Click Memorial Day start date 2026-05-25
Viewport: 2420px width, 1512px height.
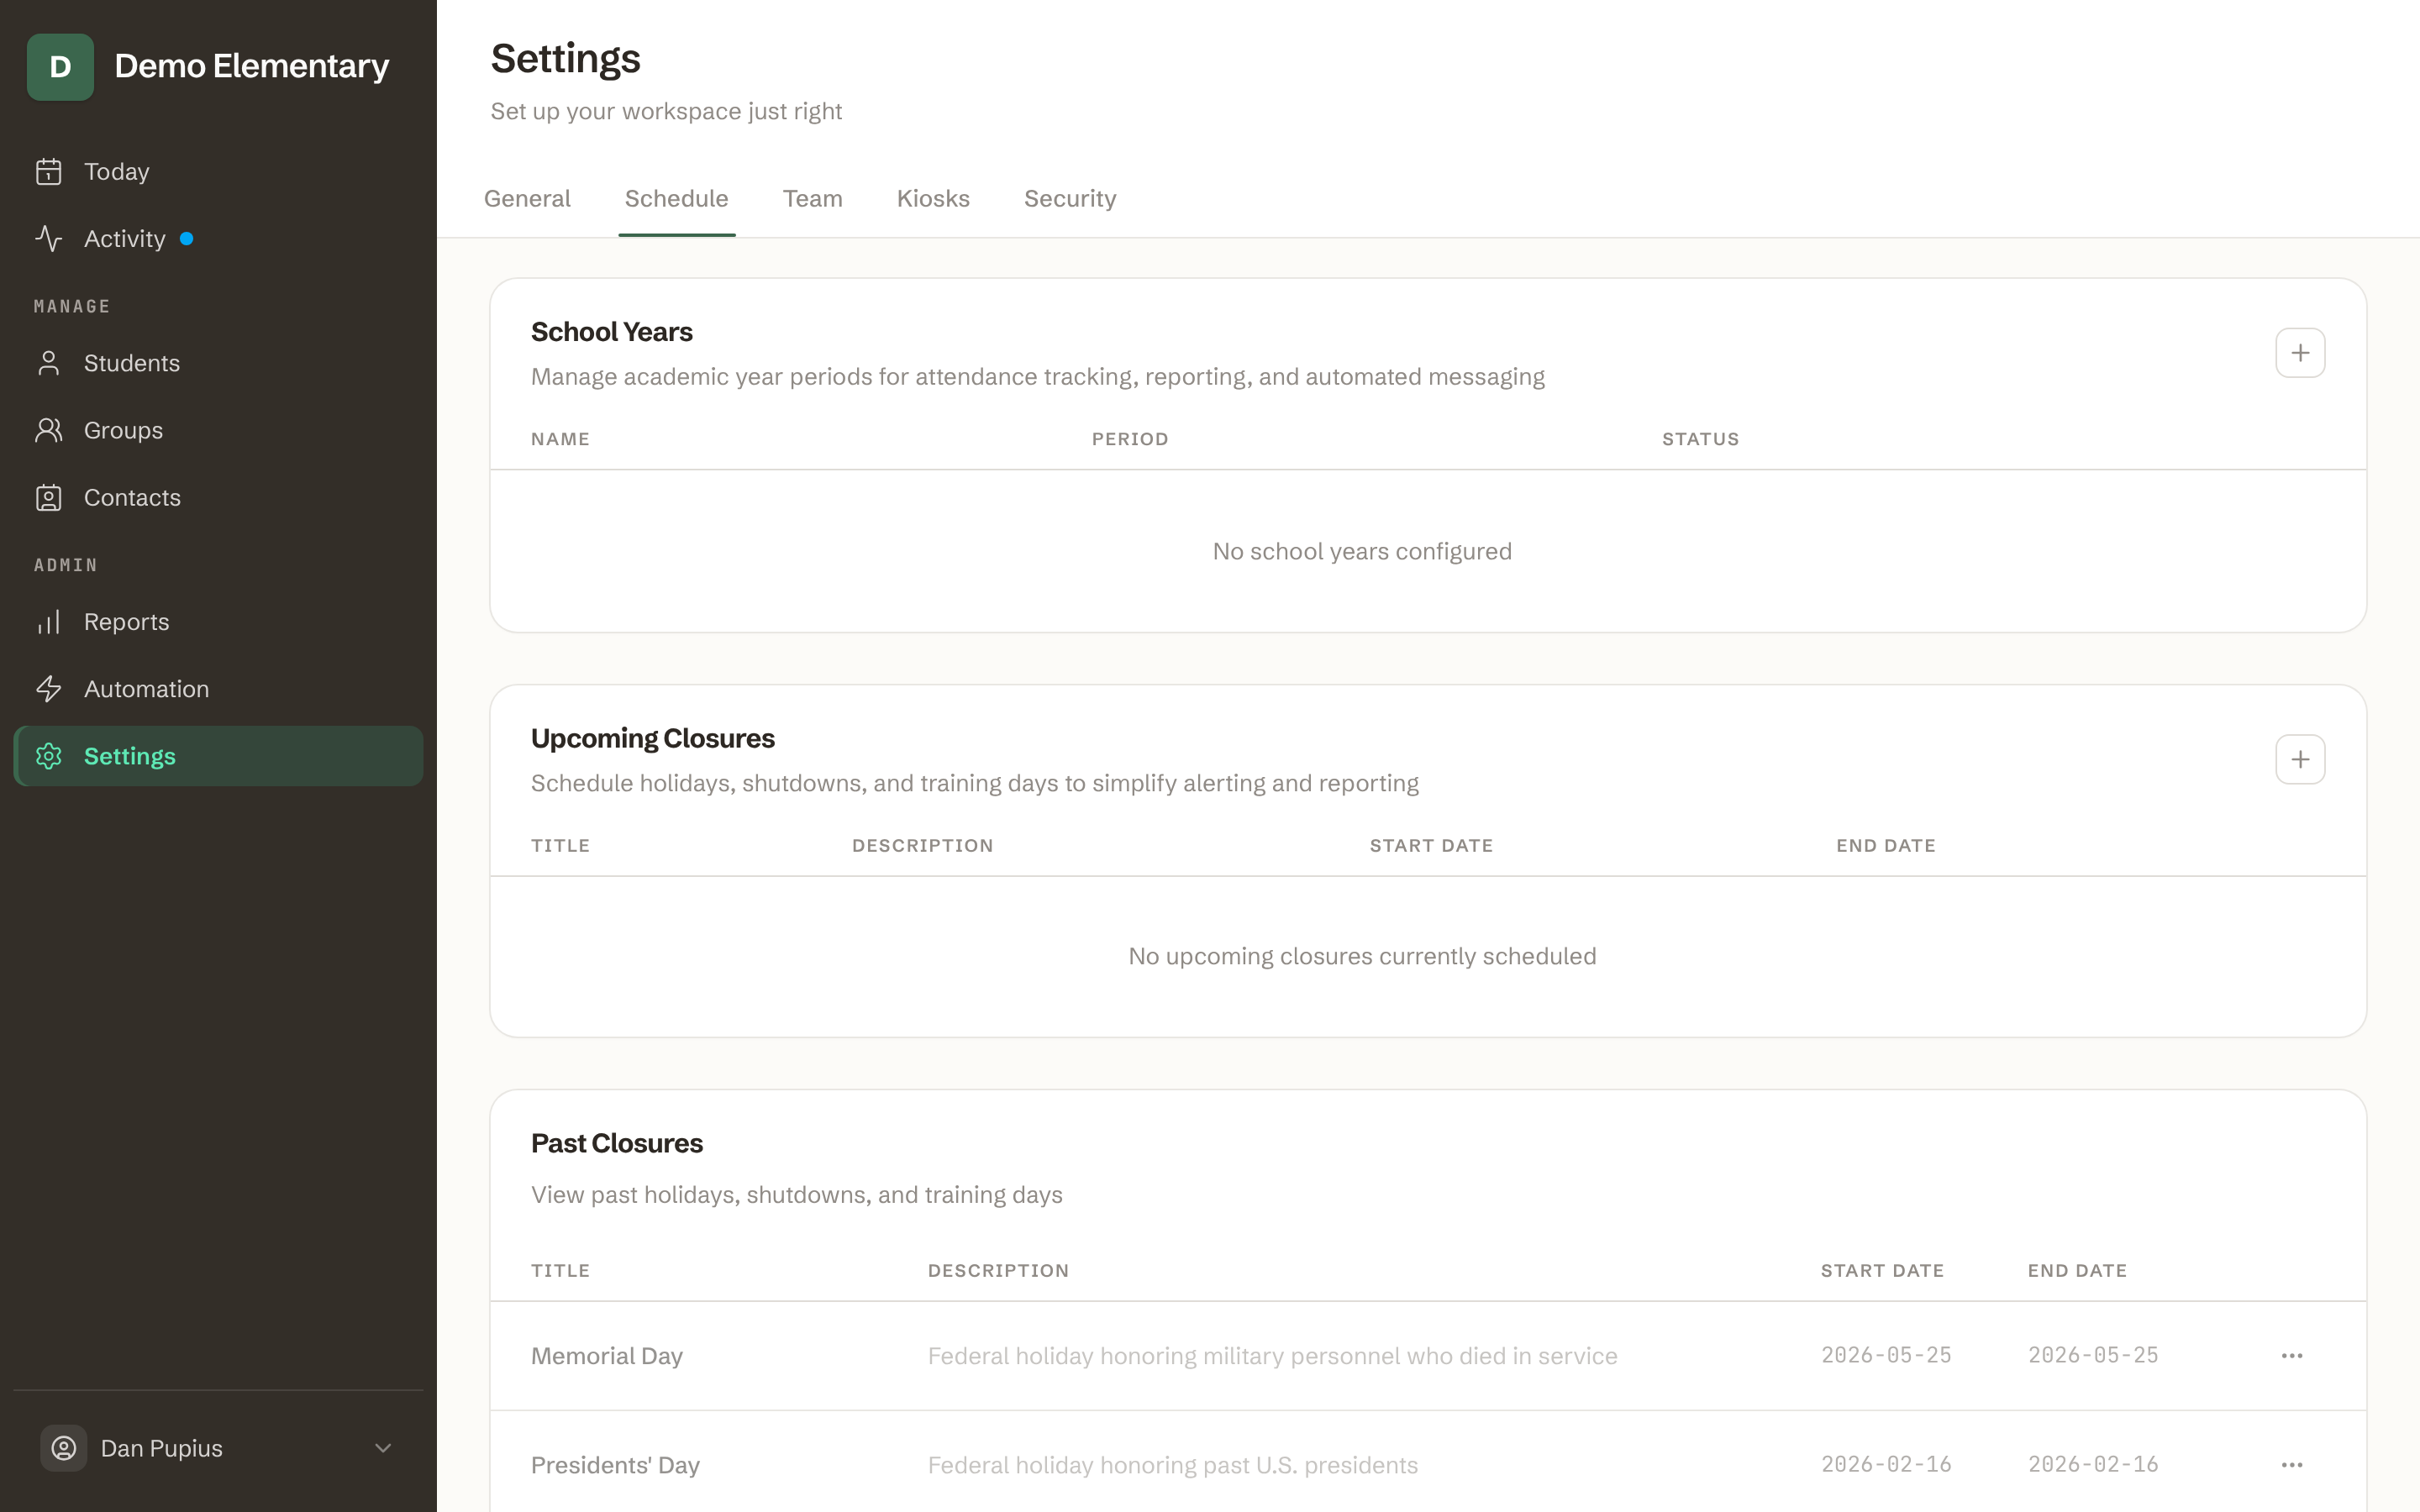pos(1886,1355)
